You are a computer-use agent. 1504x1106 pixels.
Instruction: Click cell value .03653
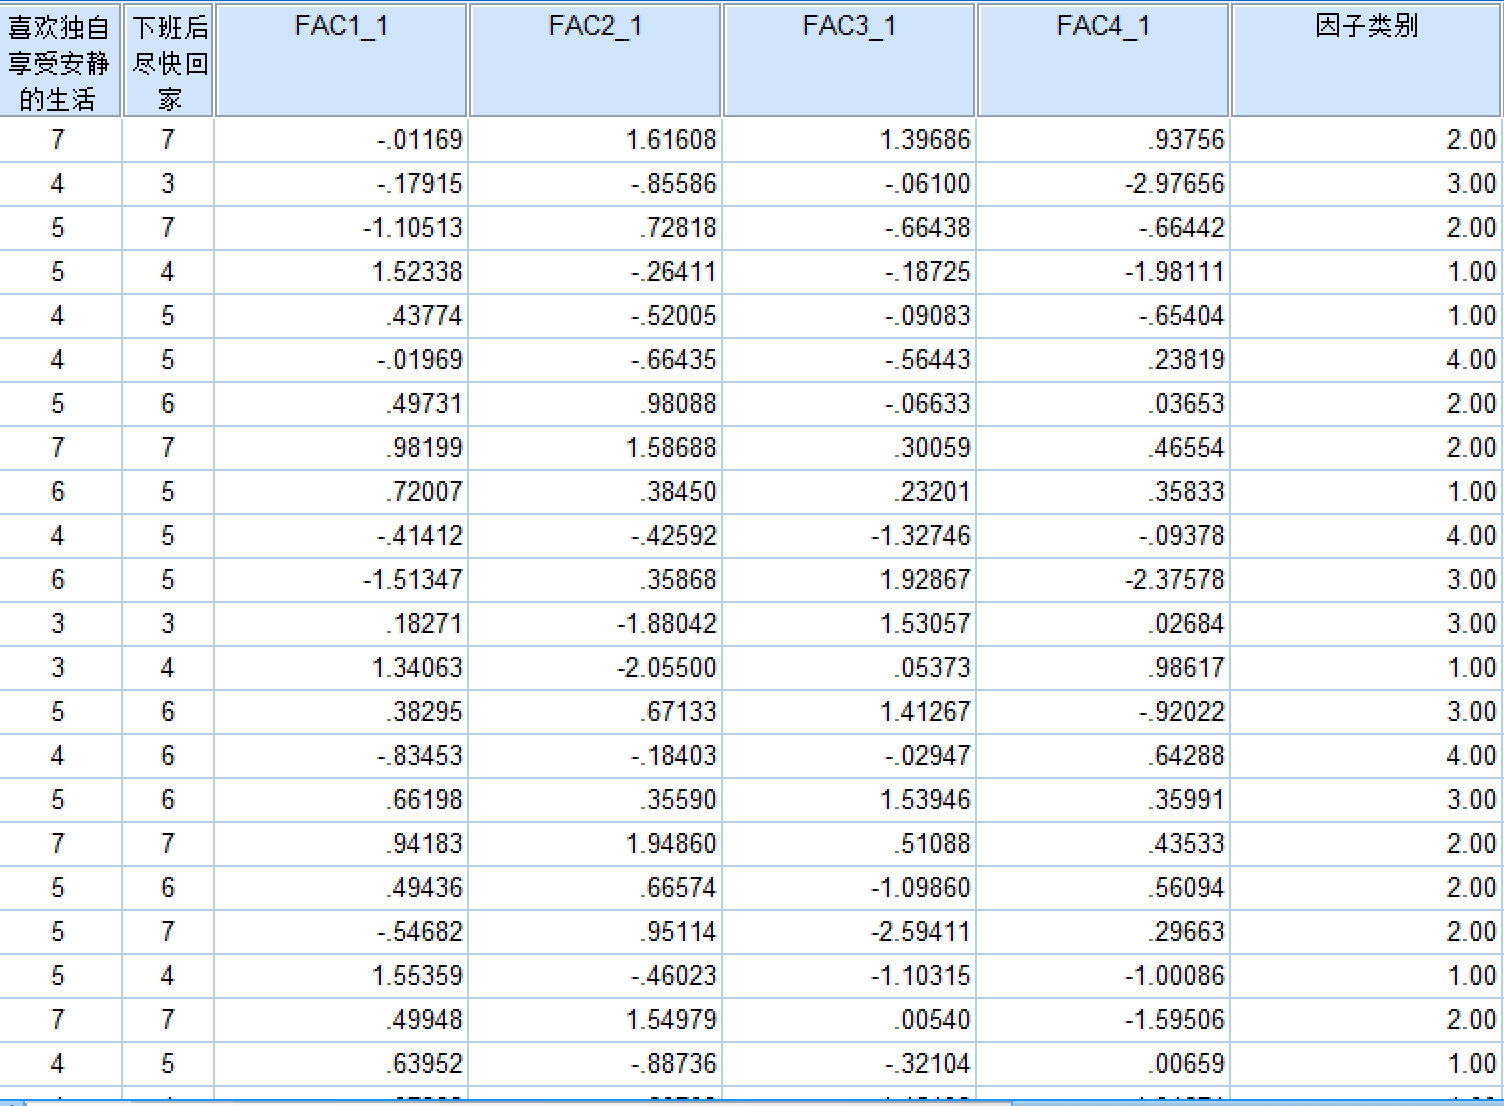pos(1186,404)
